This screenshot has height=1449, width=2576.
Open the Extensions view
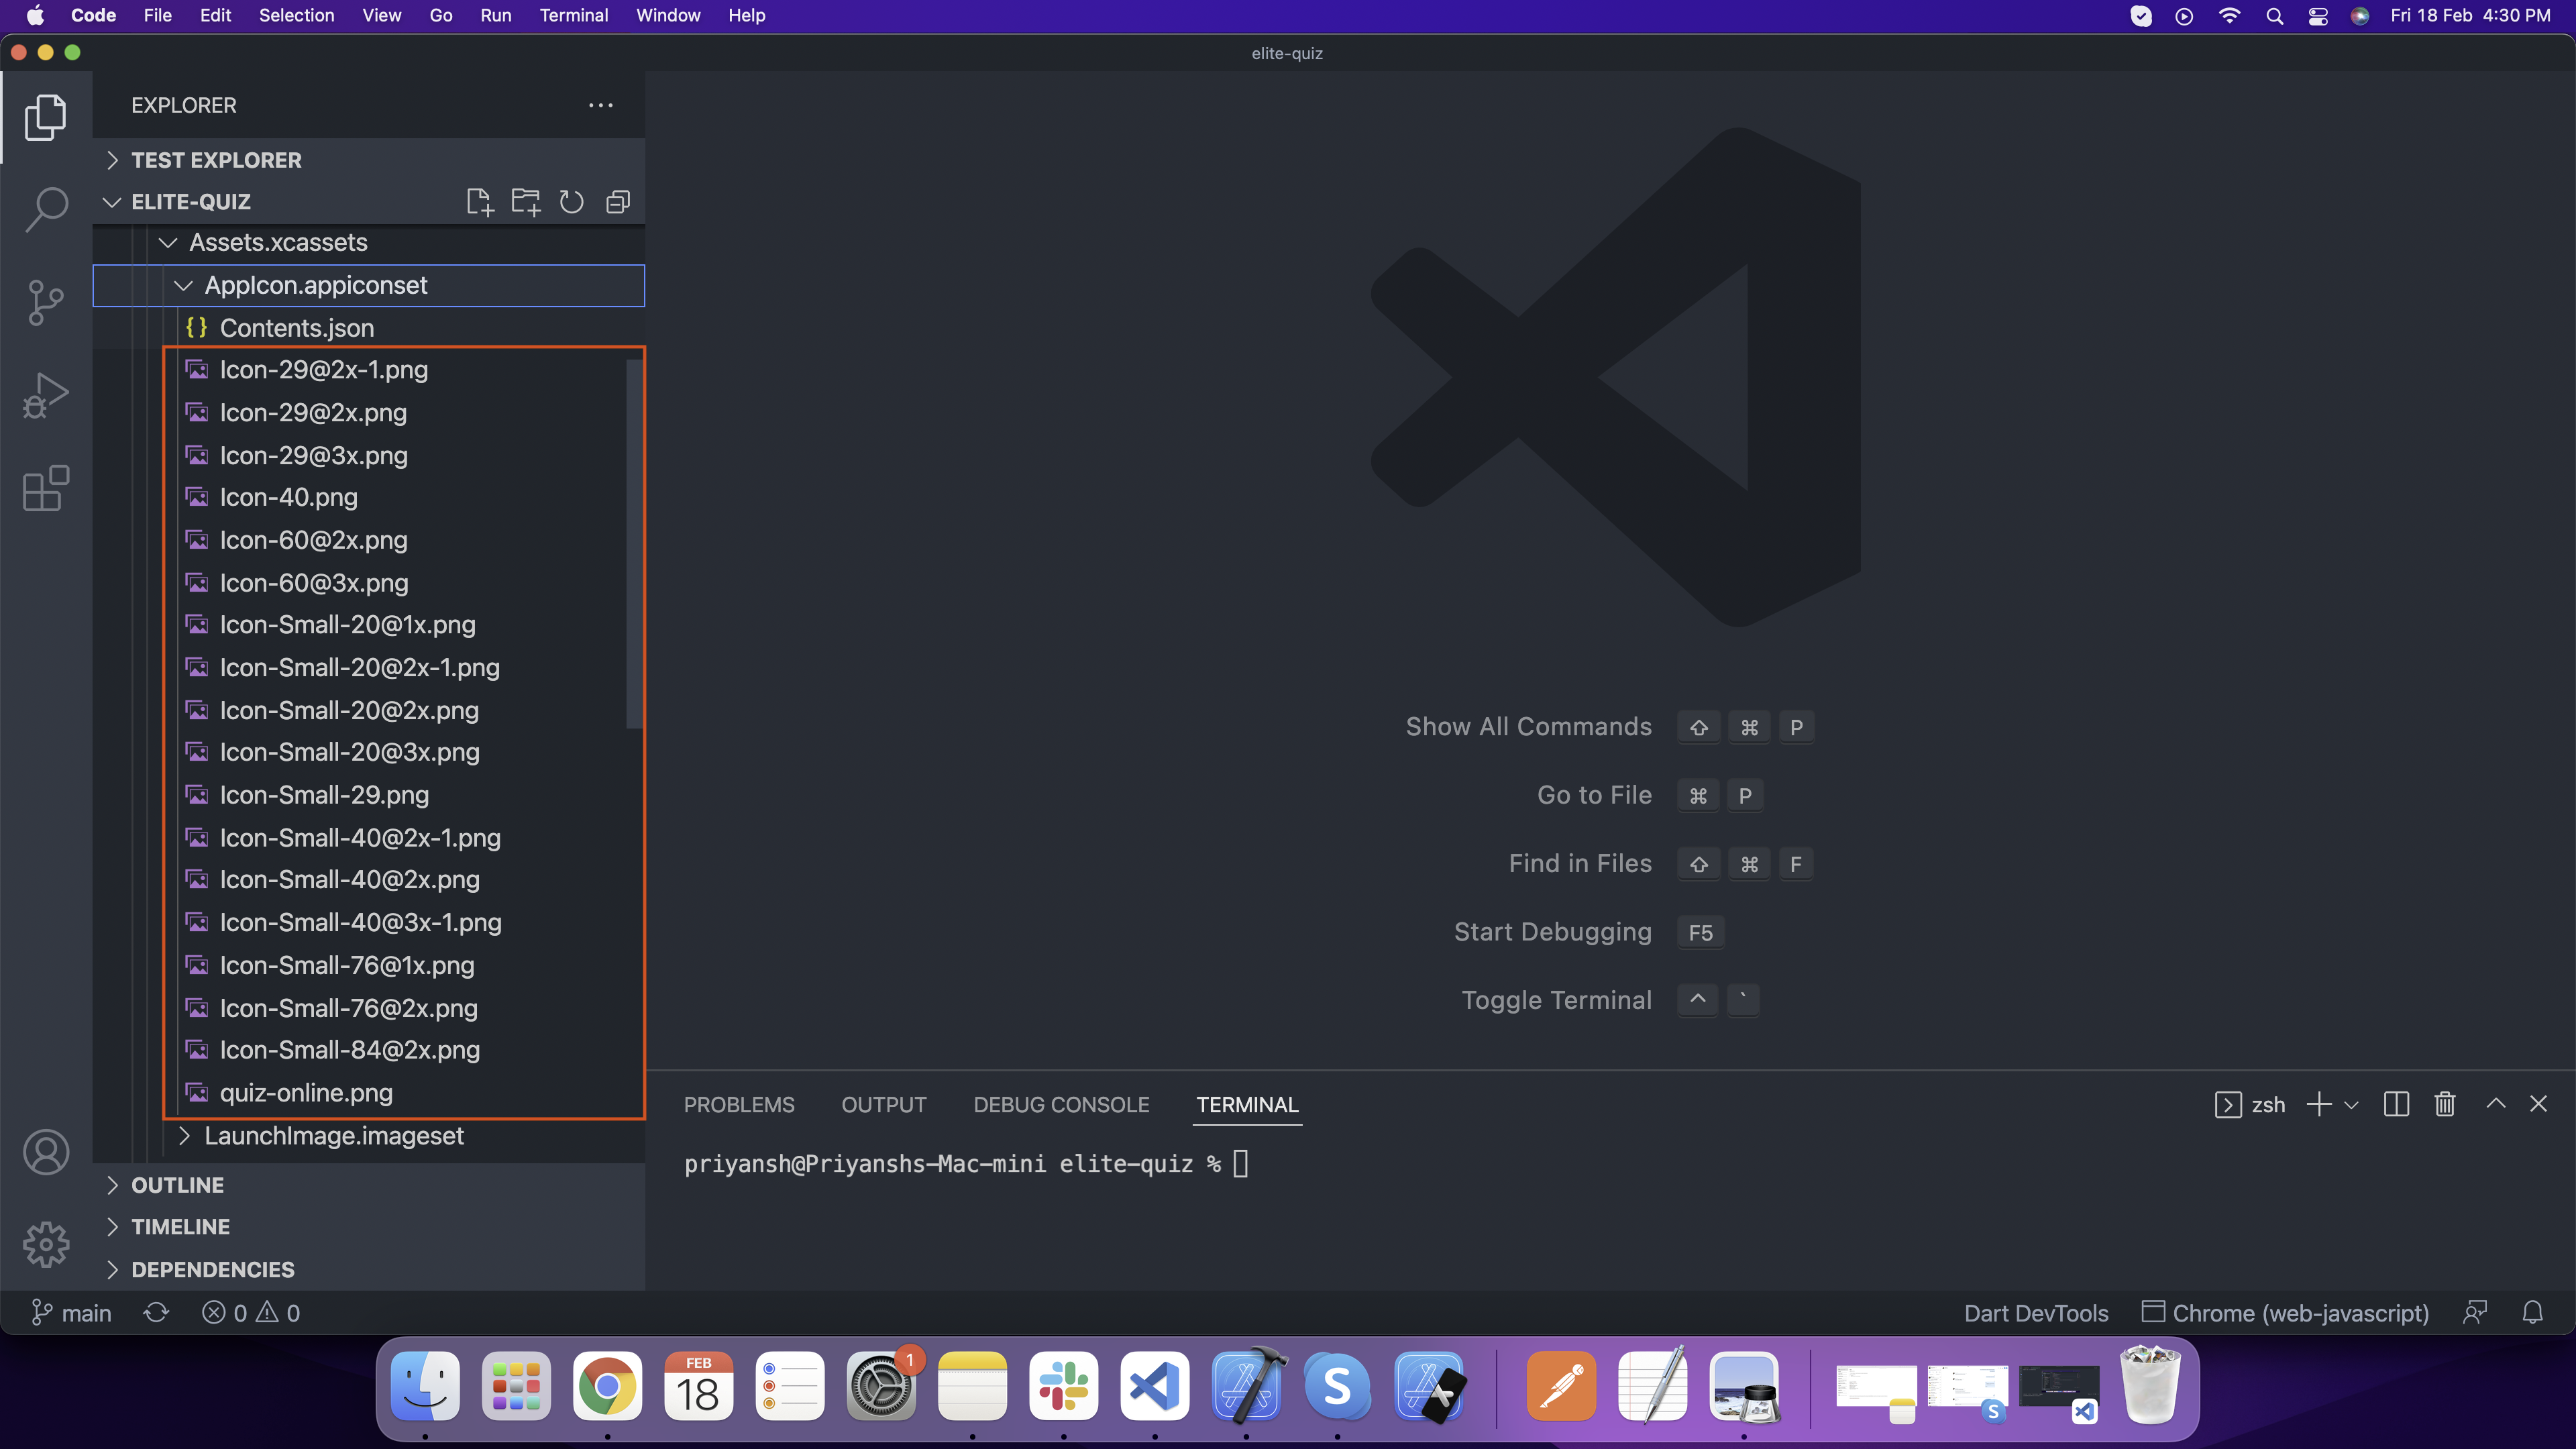pos(46,488)
